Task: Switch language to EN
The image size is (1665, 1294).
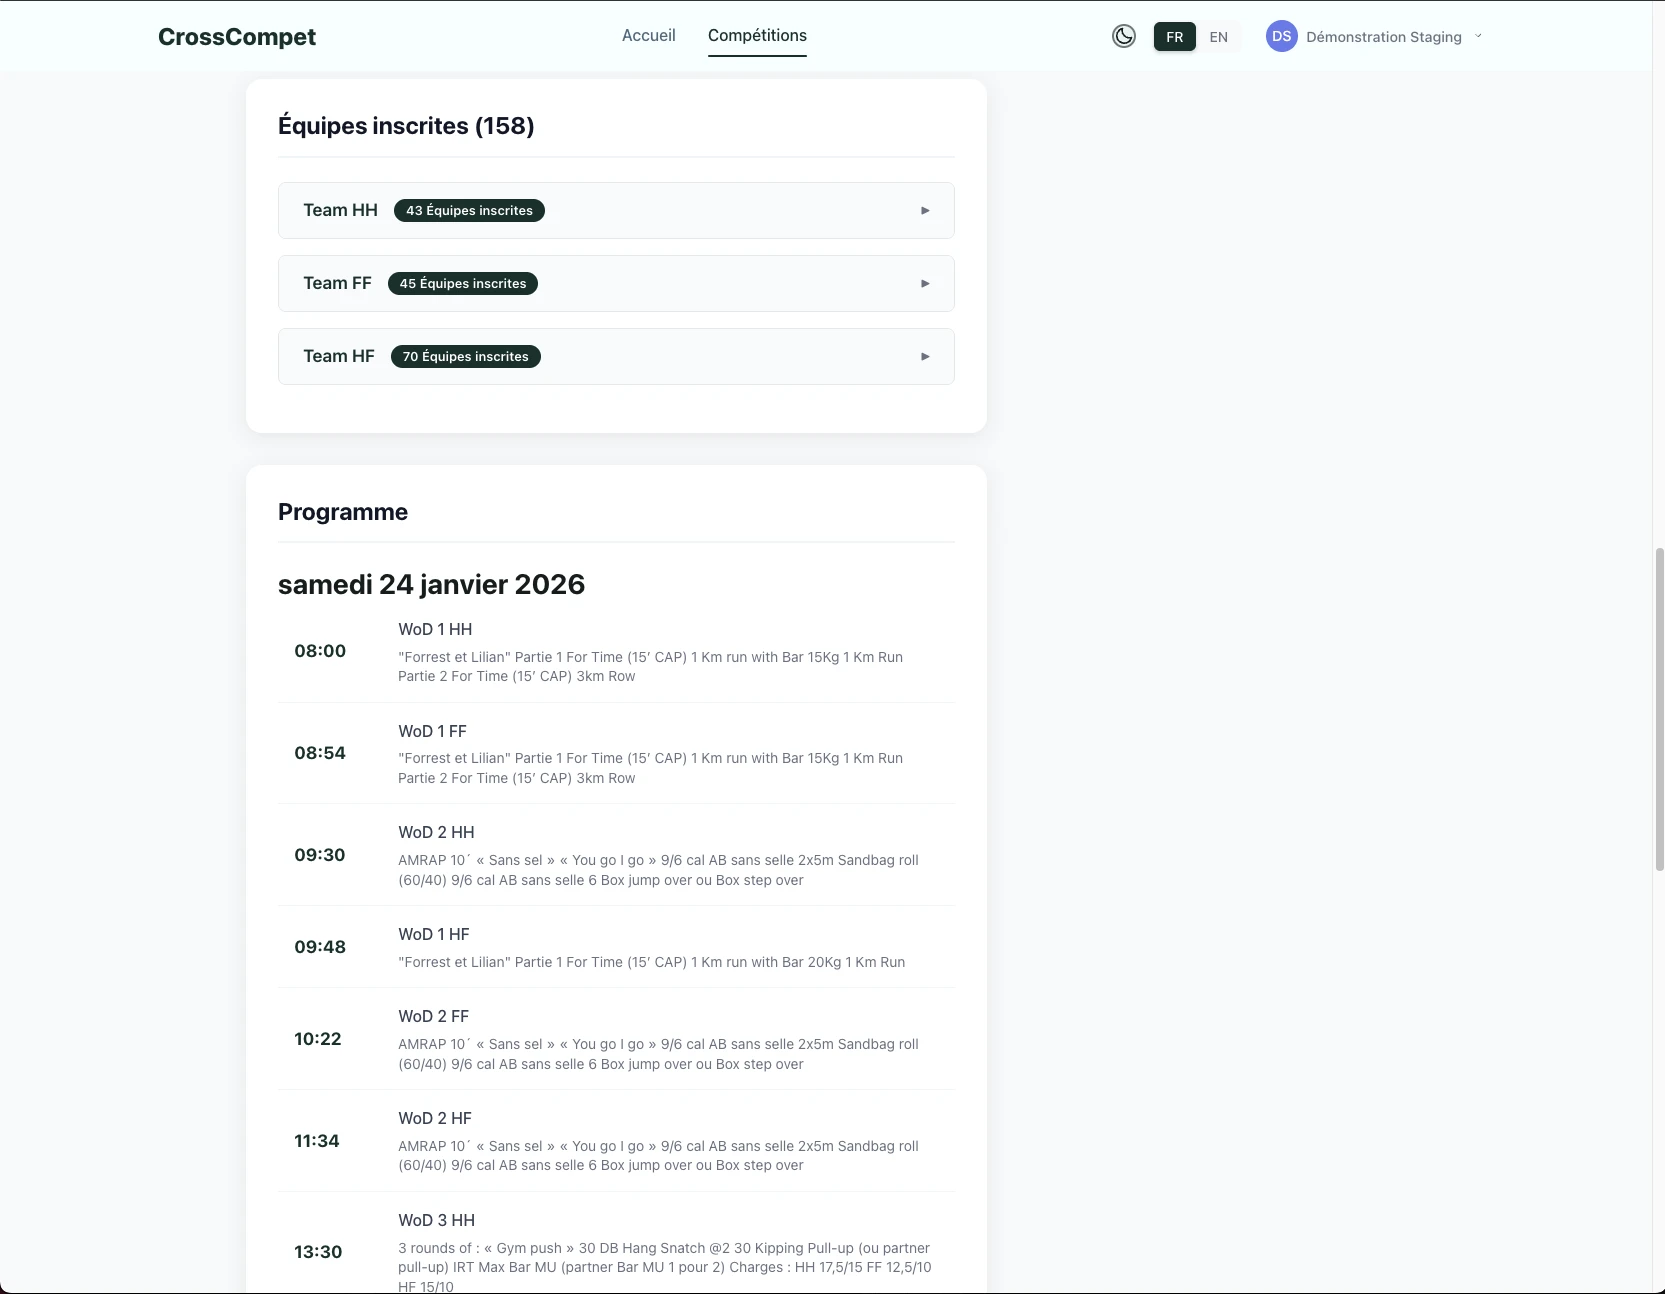Action: click(1218, 36)
